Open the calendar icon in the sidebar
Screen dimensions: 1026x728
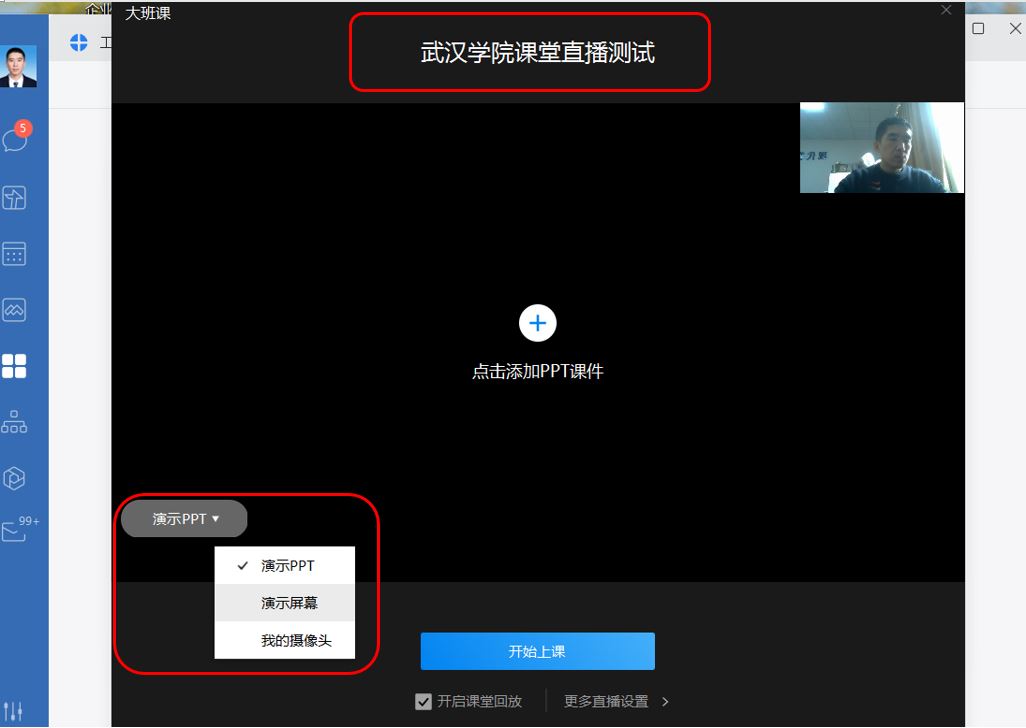coord(14,254)
